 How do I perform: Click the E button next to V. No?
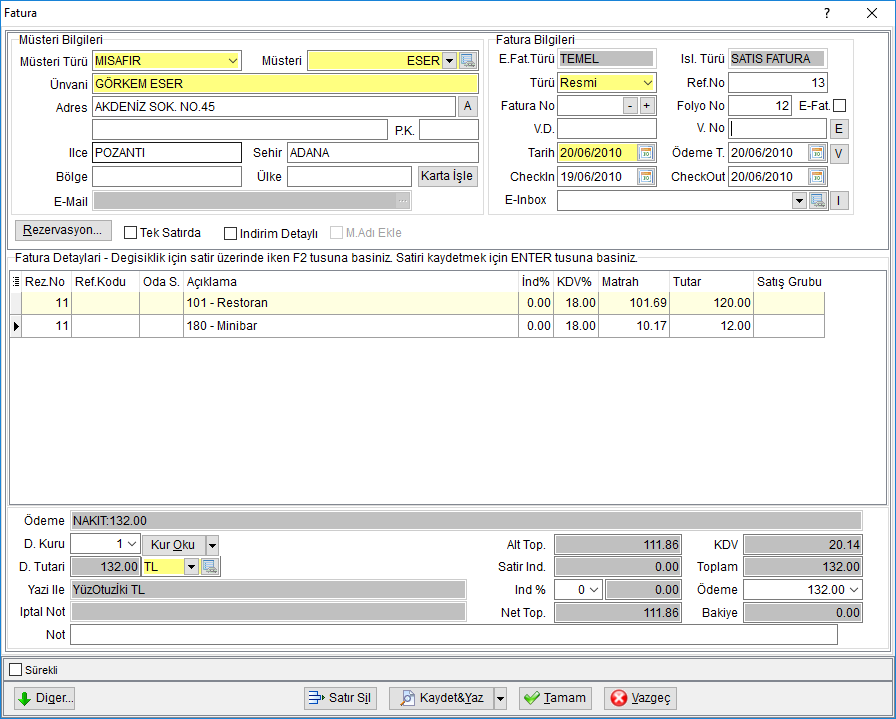click(x=839, y=129)
